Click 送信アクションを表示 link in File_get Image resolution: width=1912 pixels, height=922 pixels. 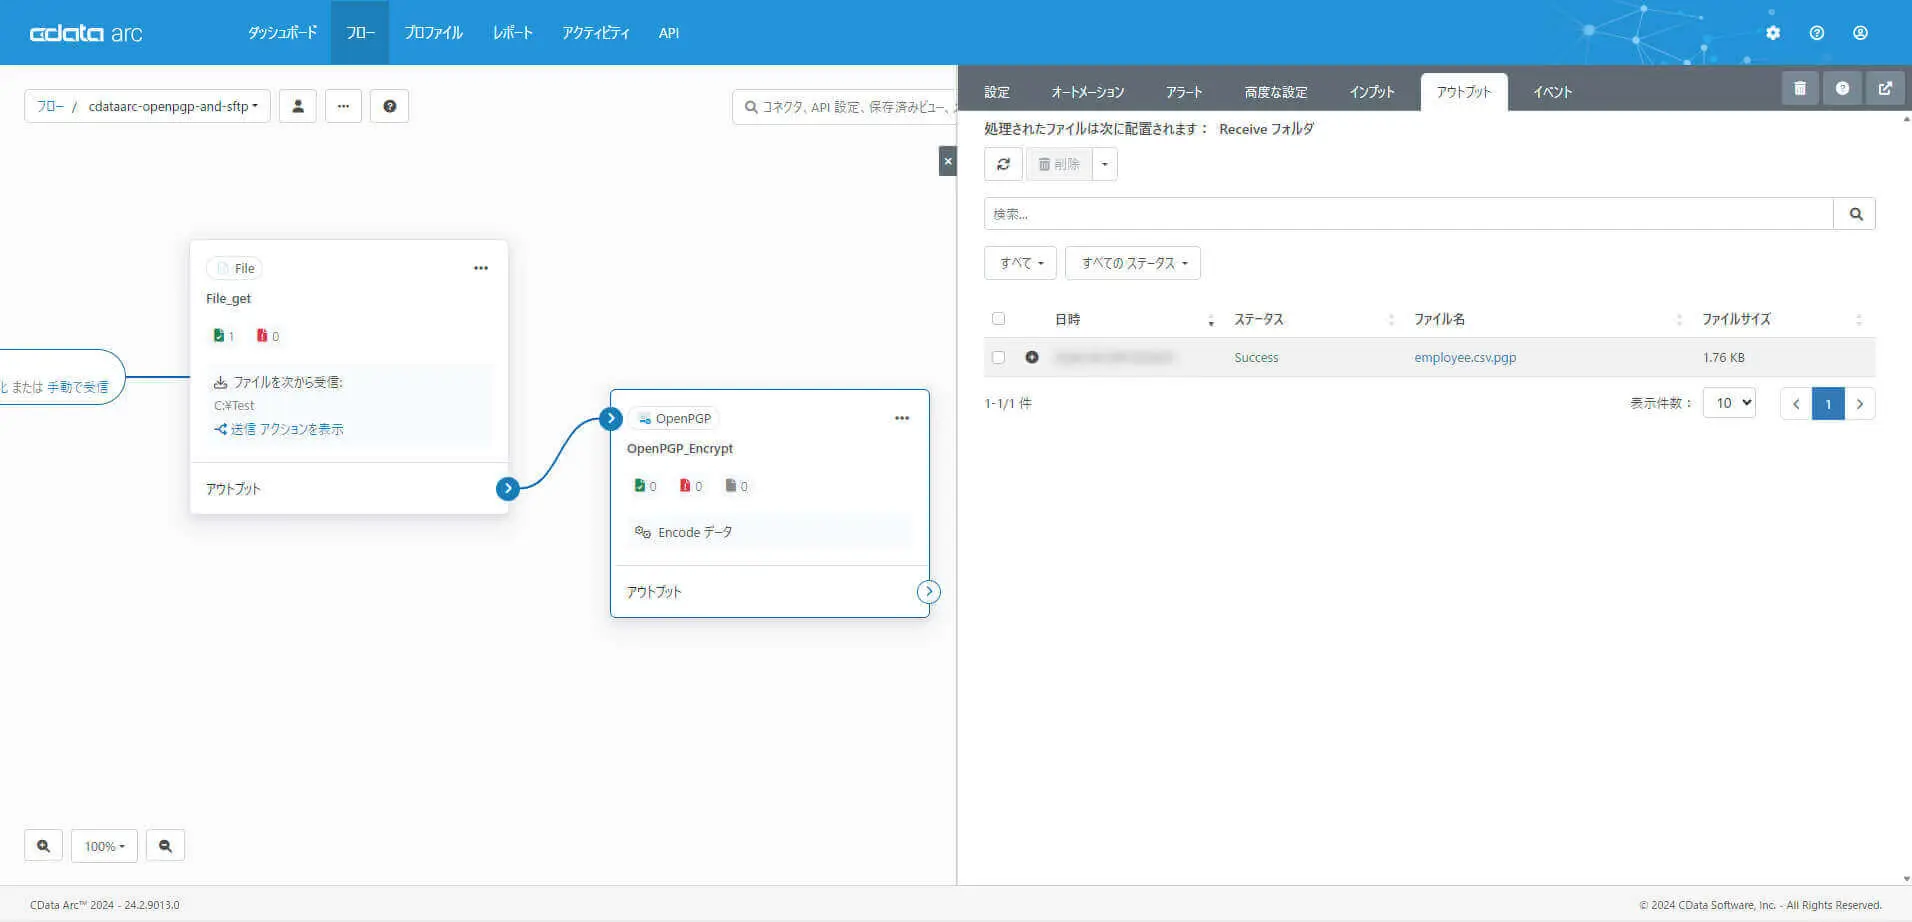coord(279,429)
